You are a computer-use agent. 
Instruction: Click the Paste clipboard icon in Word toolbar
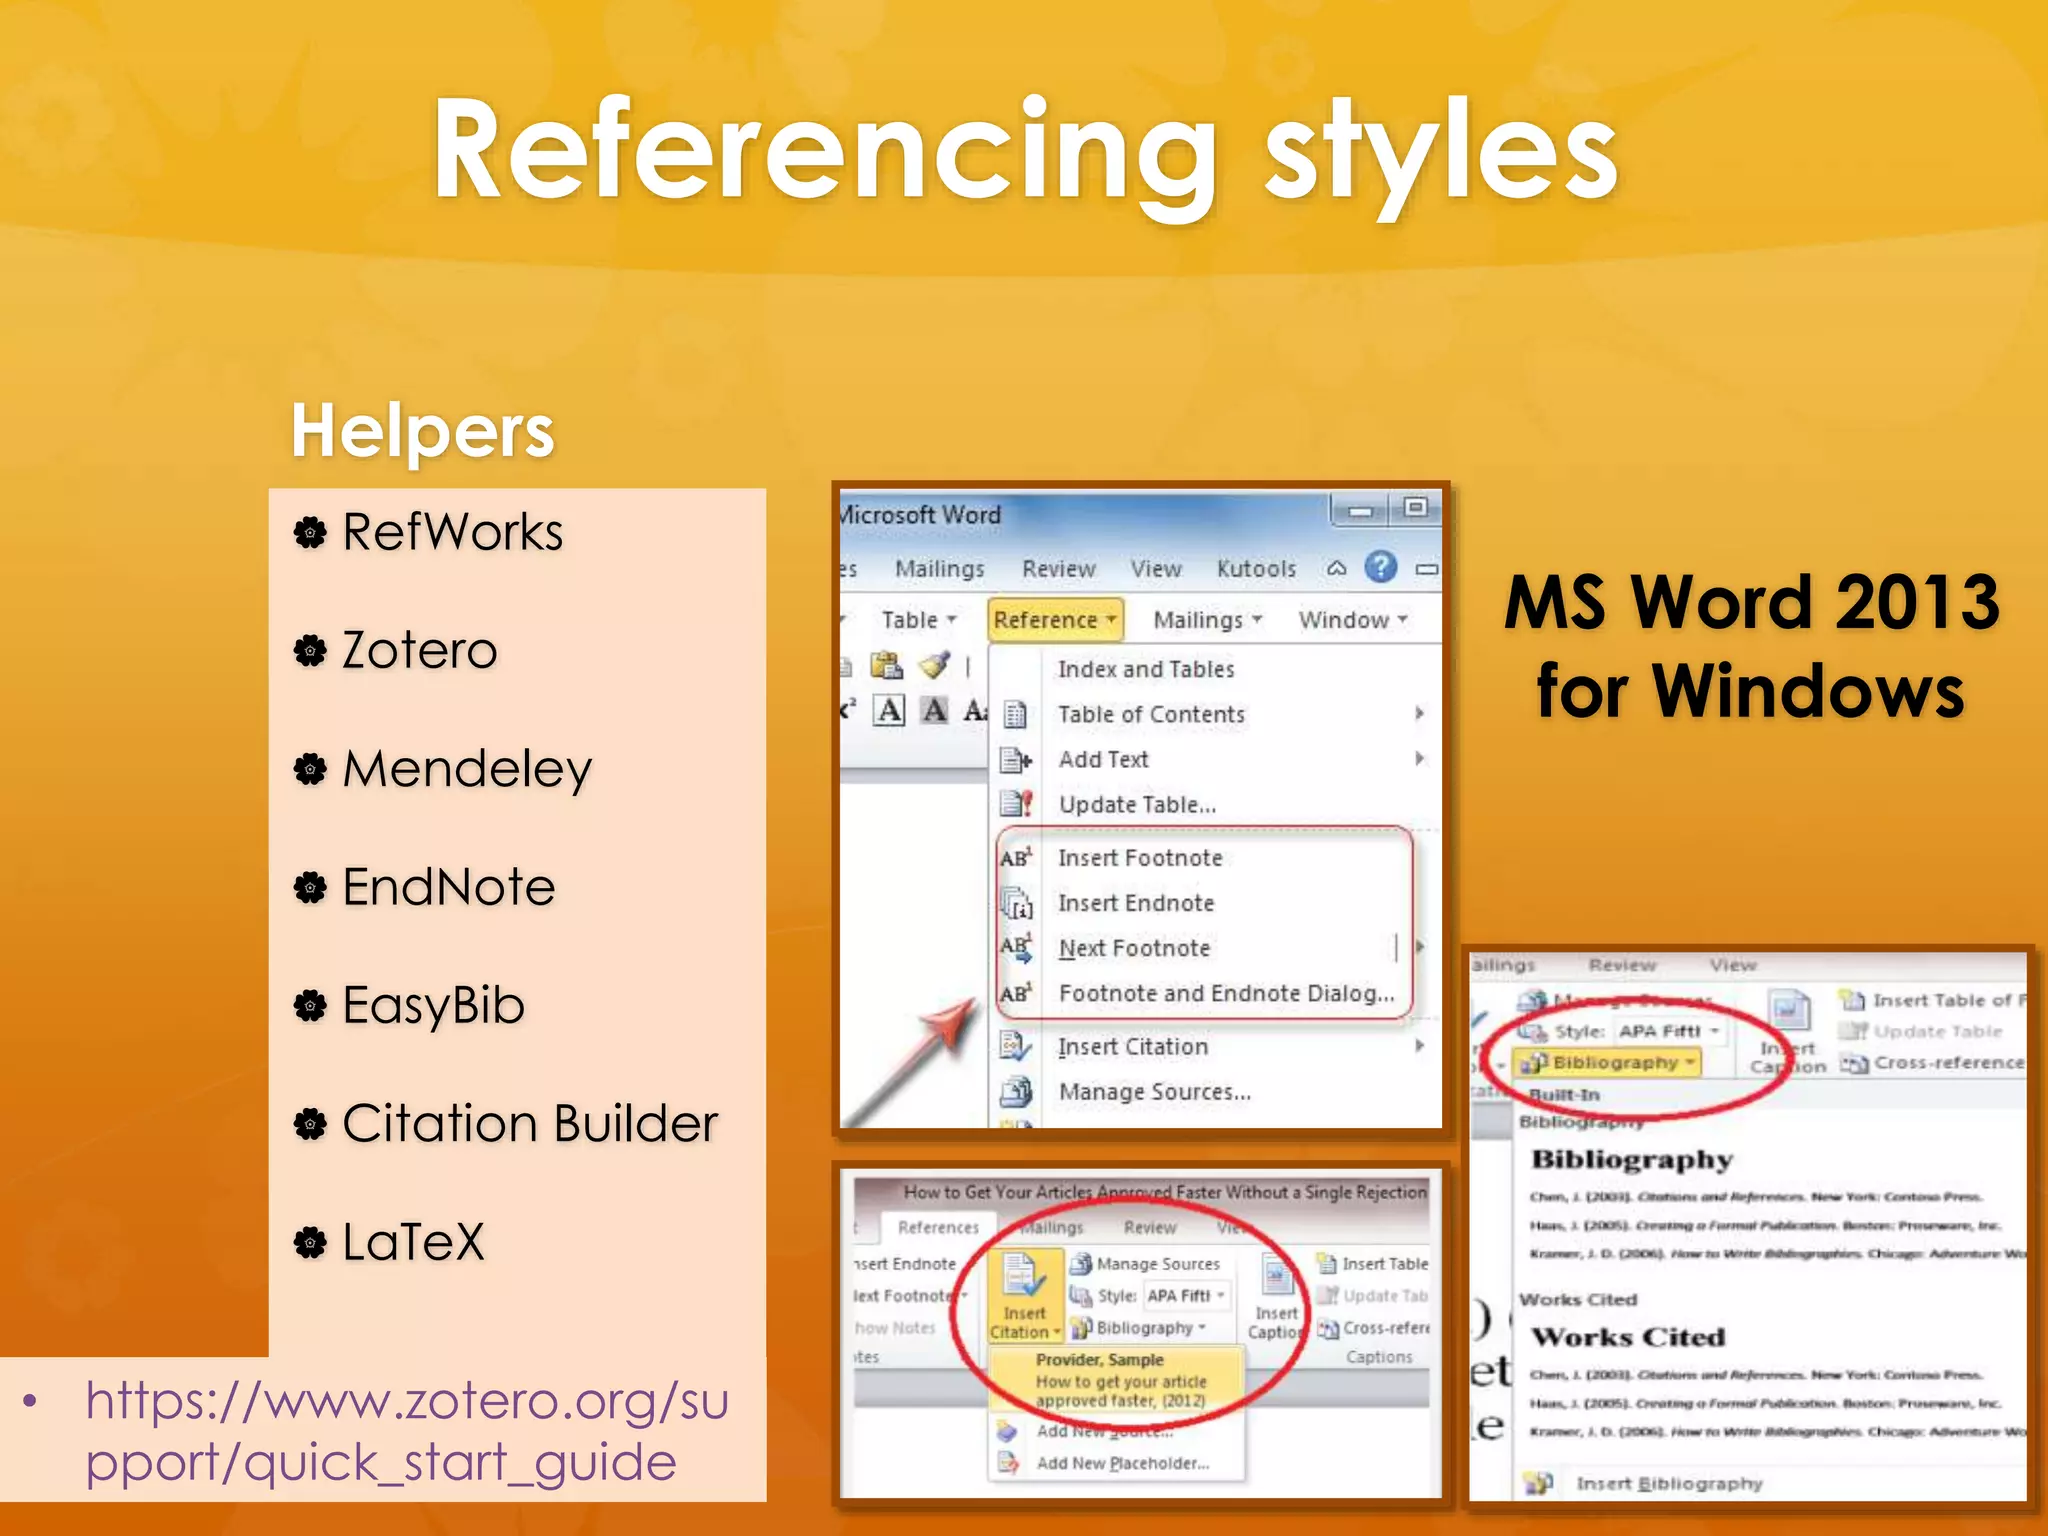click(886, 666)
